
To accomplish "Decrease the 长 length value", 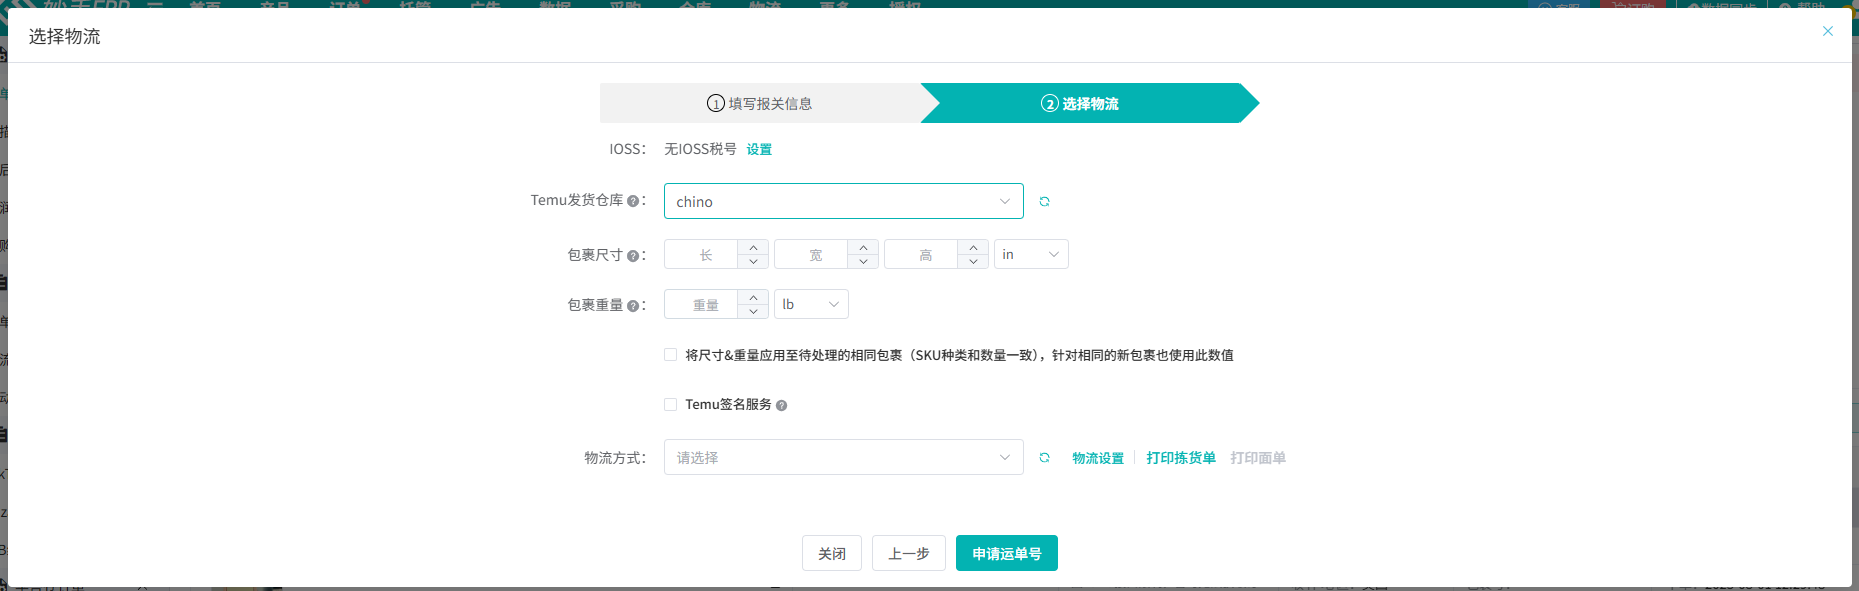I will [753, 261].
